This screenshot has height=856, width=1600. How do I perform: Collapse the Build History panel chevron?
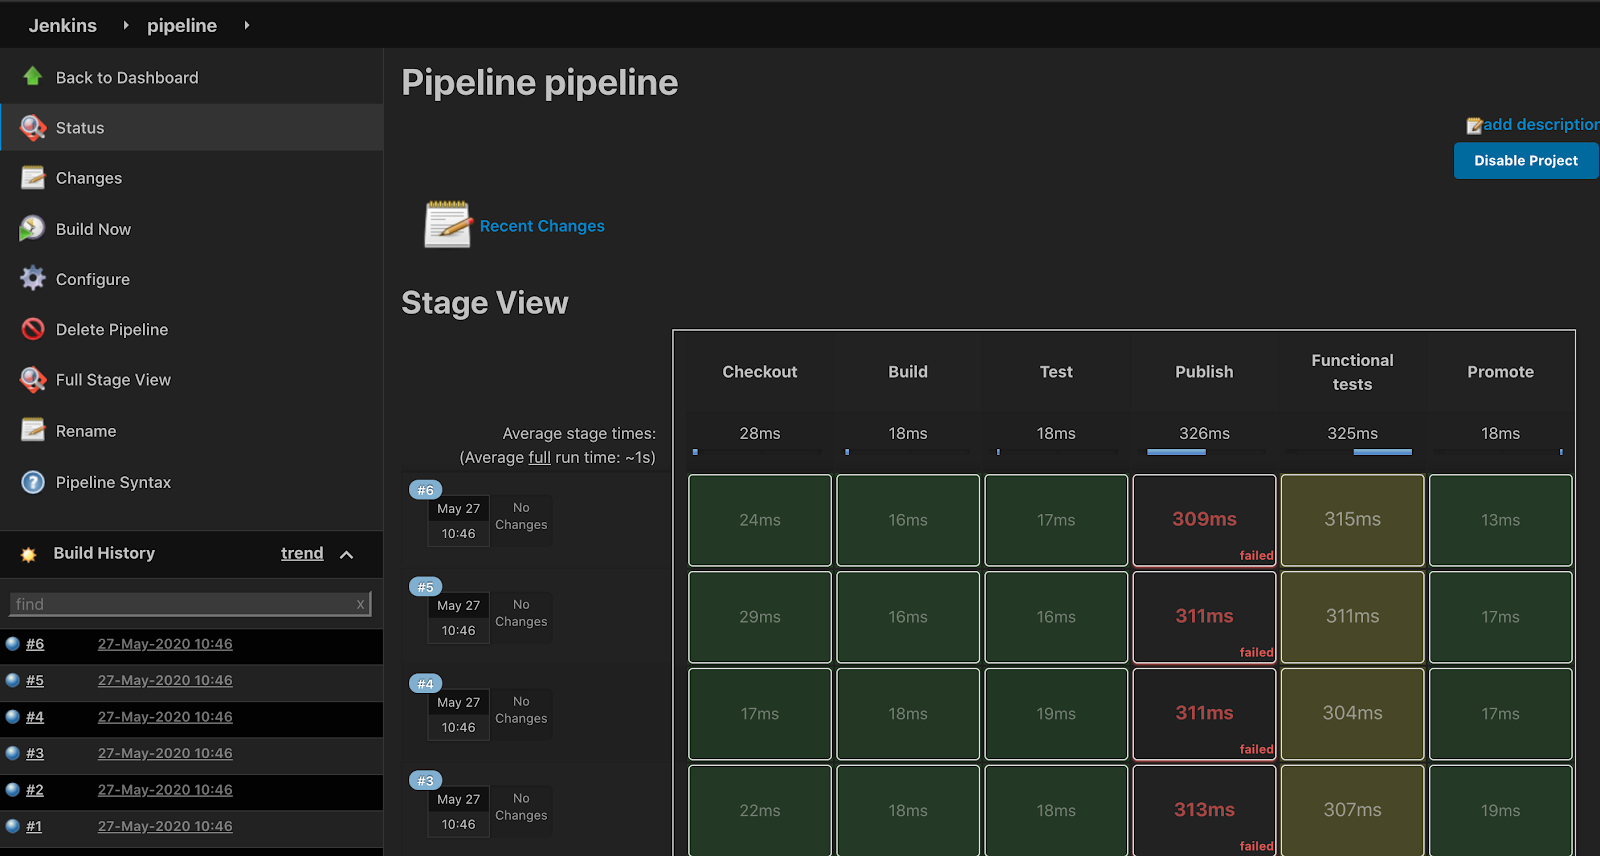(347, 554)
